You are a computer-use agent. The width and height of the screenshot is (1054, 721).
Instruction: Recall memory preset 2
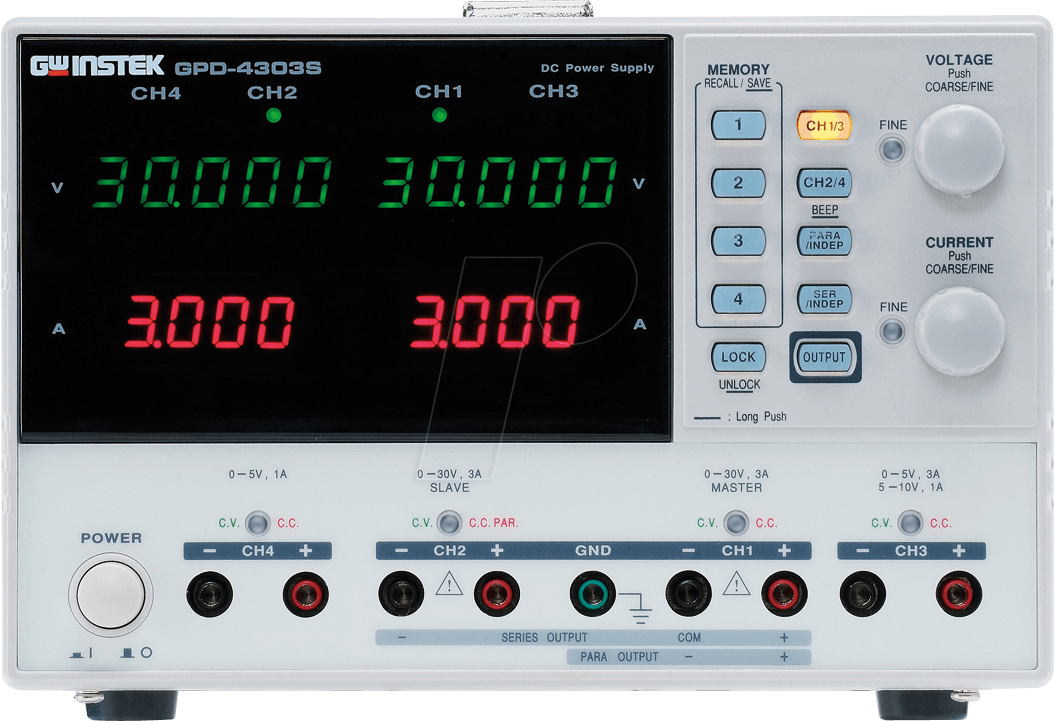[738, 183]
